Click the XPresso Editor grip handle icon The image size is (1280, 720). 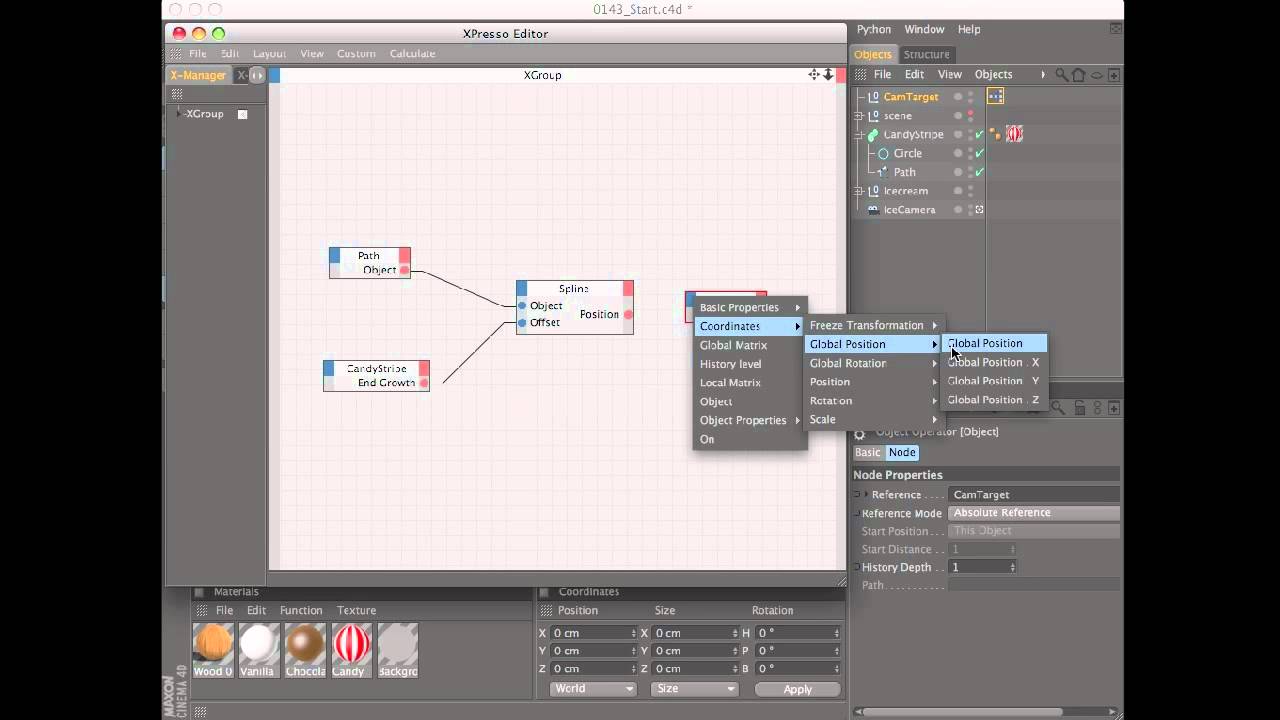pos(177,54)
